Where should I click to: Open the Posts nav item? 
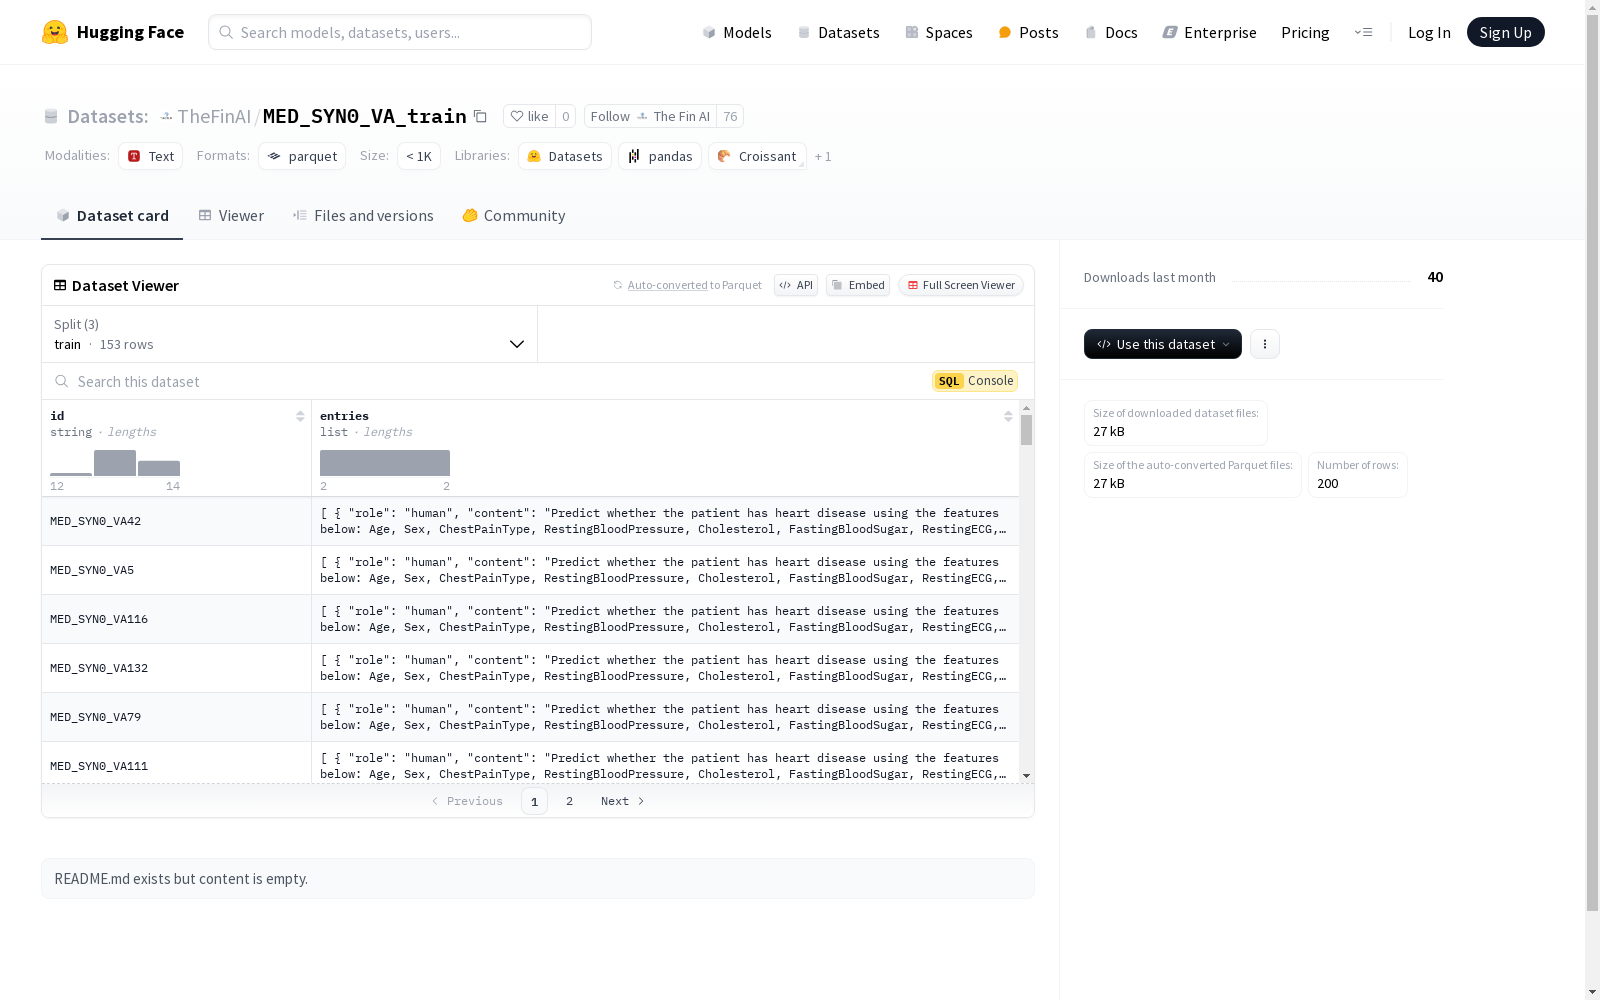click(x=1028, y=32)
